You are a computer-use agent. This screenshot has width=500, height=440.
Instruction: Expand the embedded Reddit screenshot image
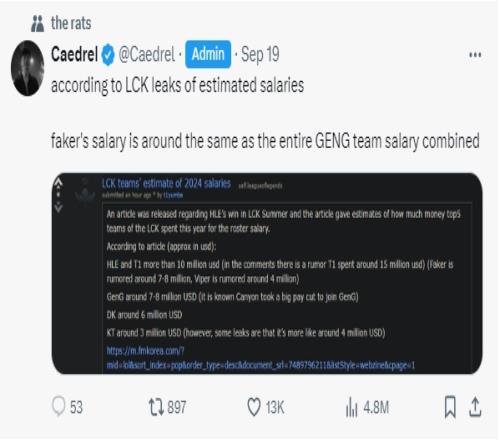(x=267, y=273)
